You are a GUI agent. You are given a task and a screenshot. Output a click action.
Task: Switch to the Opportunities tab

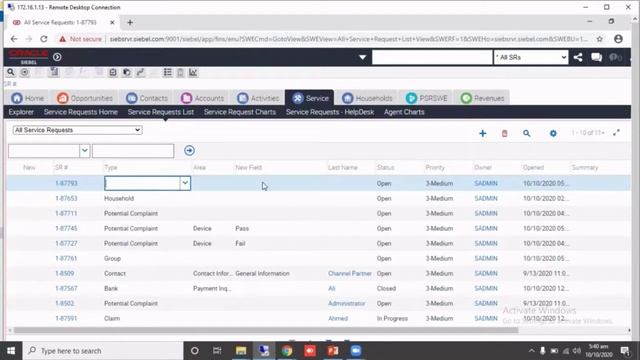(85, 98)
